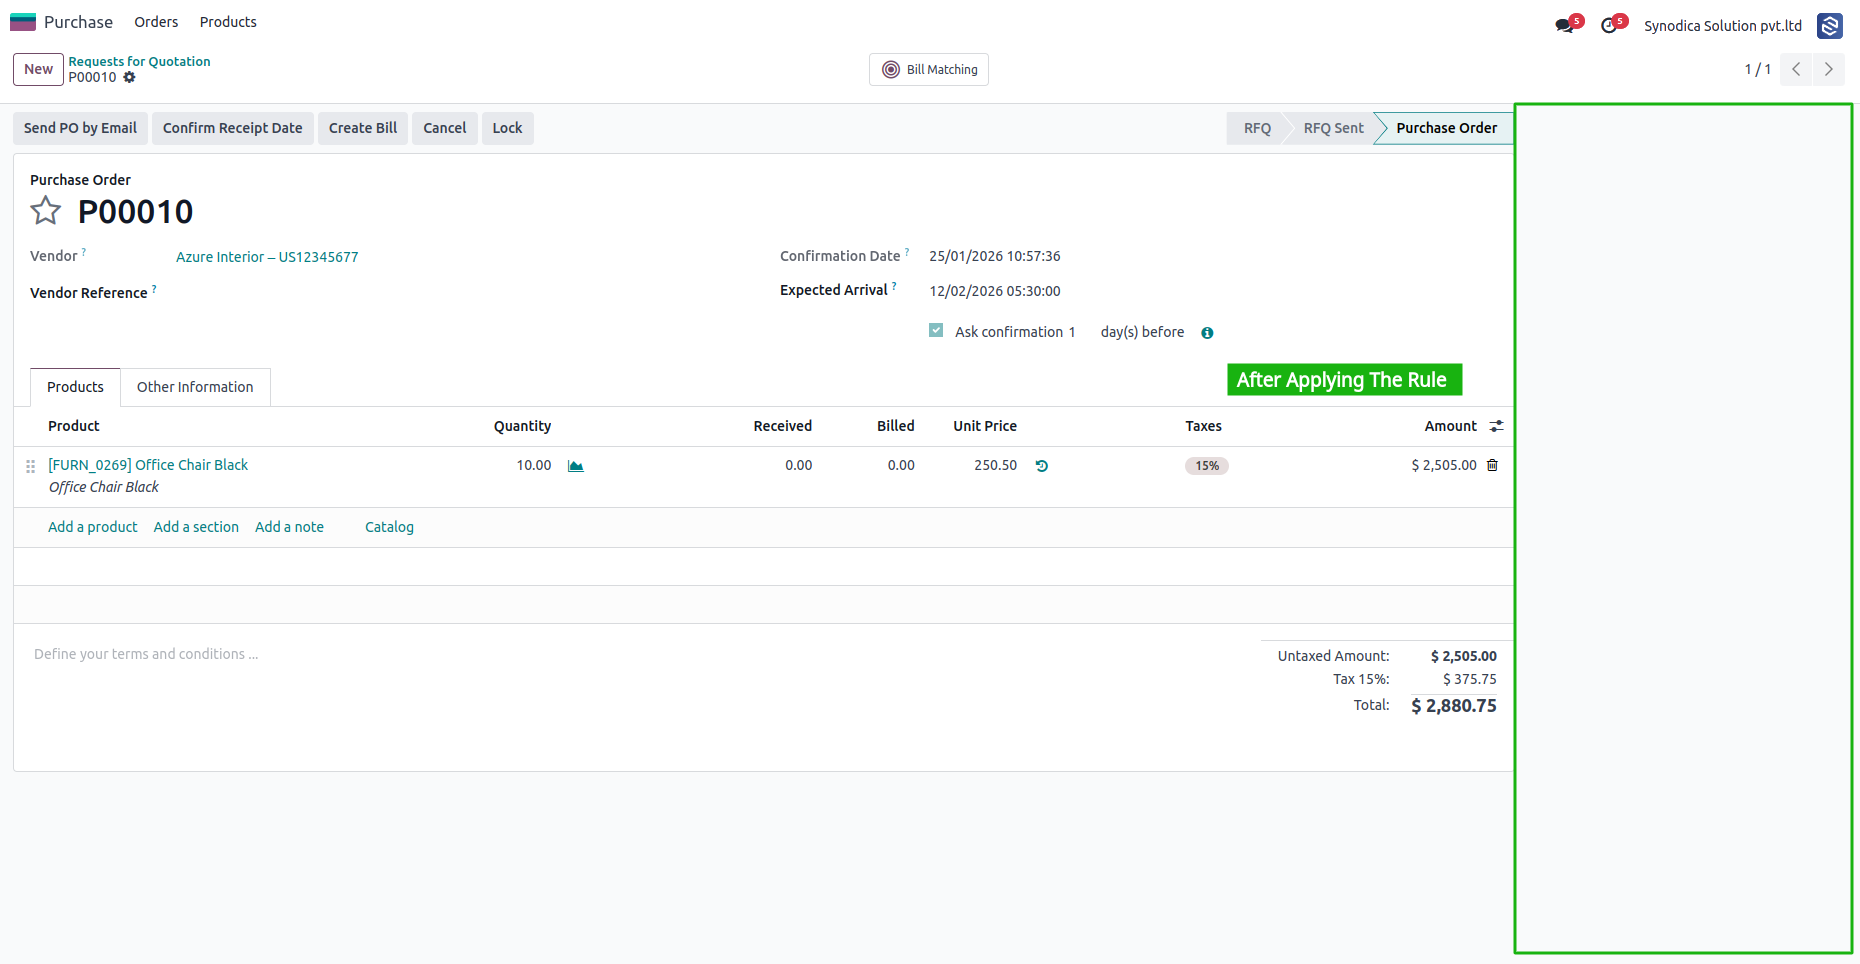Mark purchase order P00010 as favorite star

coord(45,211)
